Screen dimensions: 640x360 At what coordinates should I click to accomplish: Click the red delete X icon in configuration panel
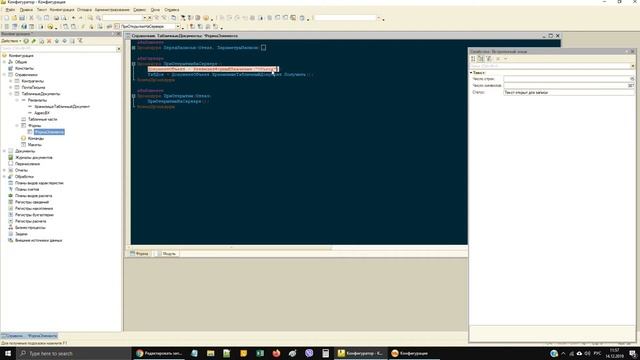(49, 41)
